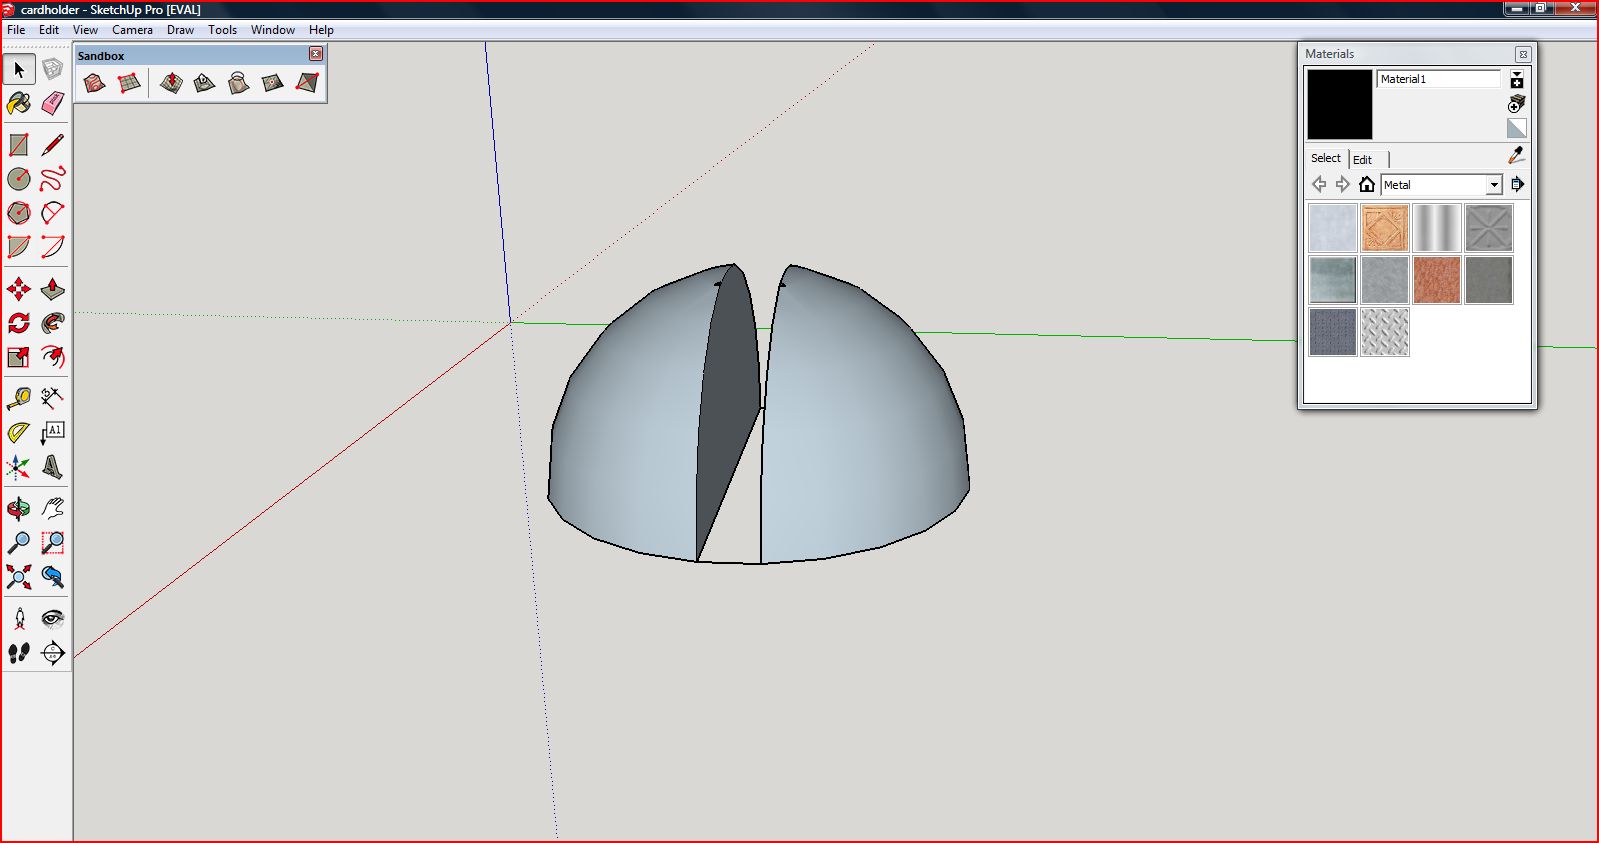Screen dimensions: 1599x843
Task: Click the Create Material button
Action: [1517, 104]
